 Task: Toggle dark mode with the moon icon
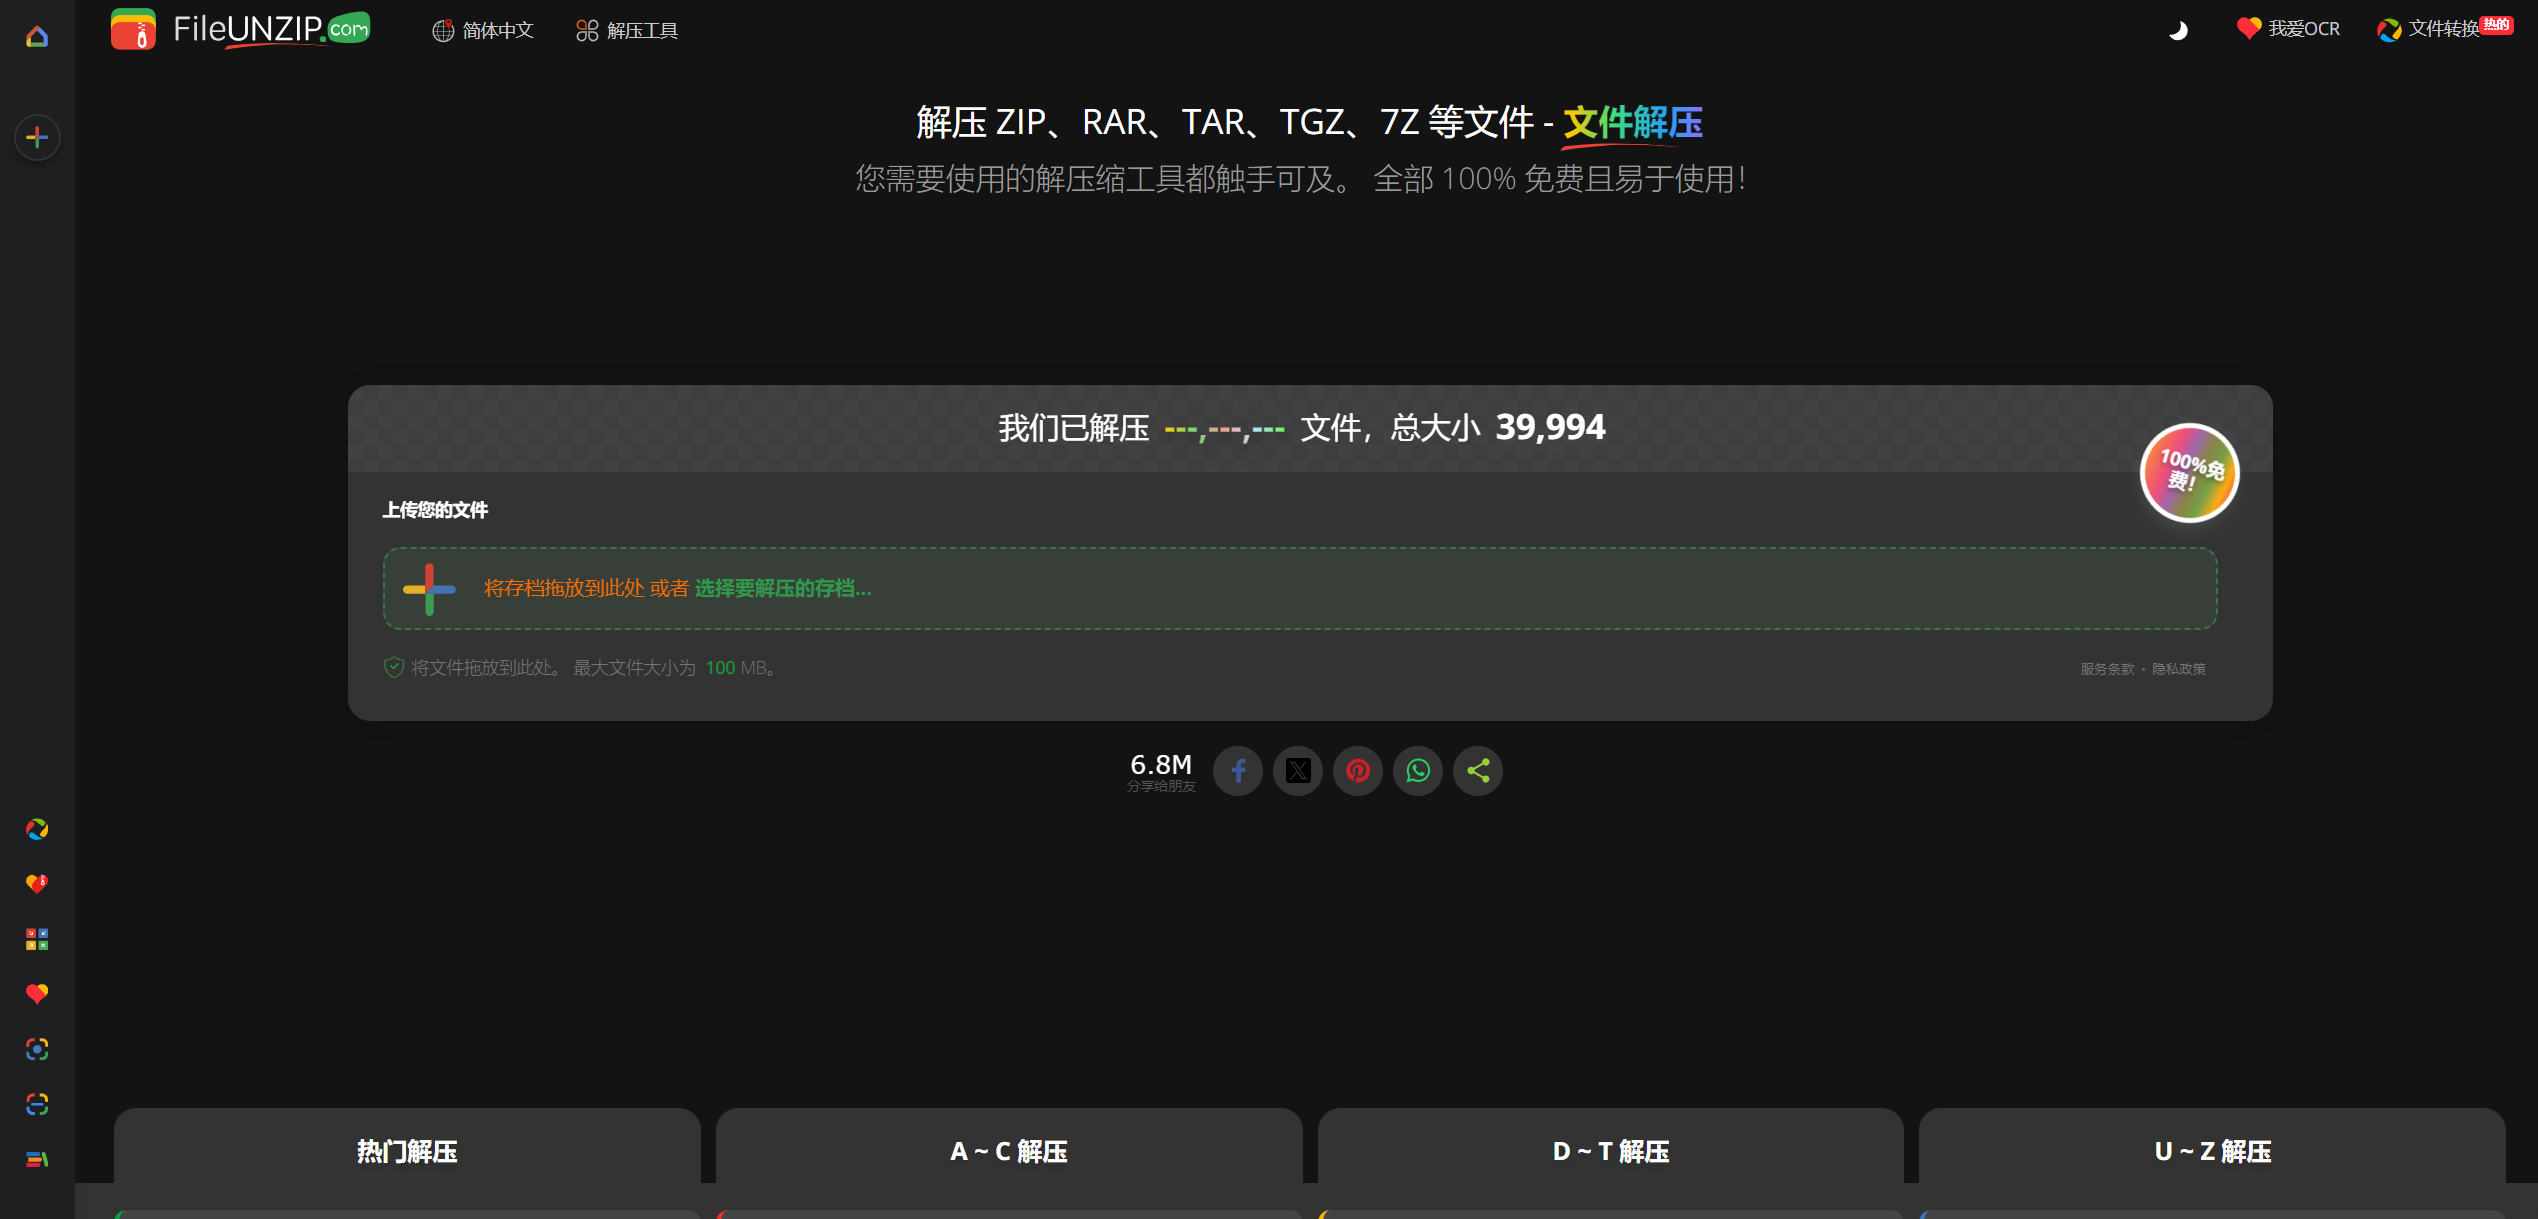pyautogui.click(x=2179, y=31)
